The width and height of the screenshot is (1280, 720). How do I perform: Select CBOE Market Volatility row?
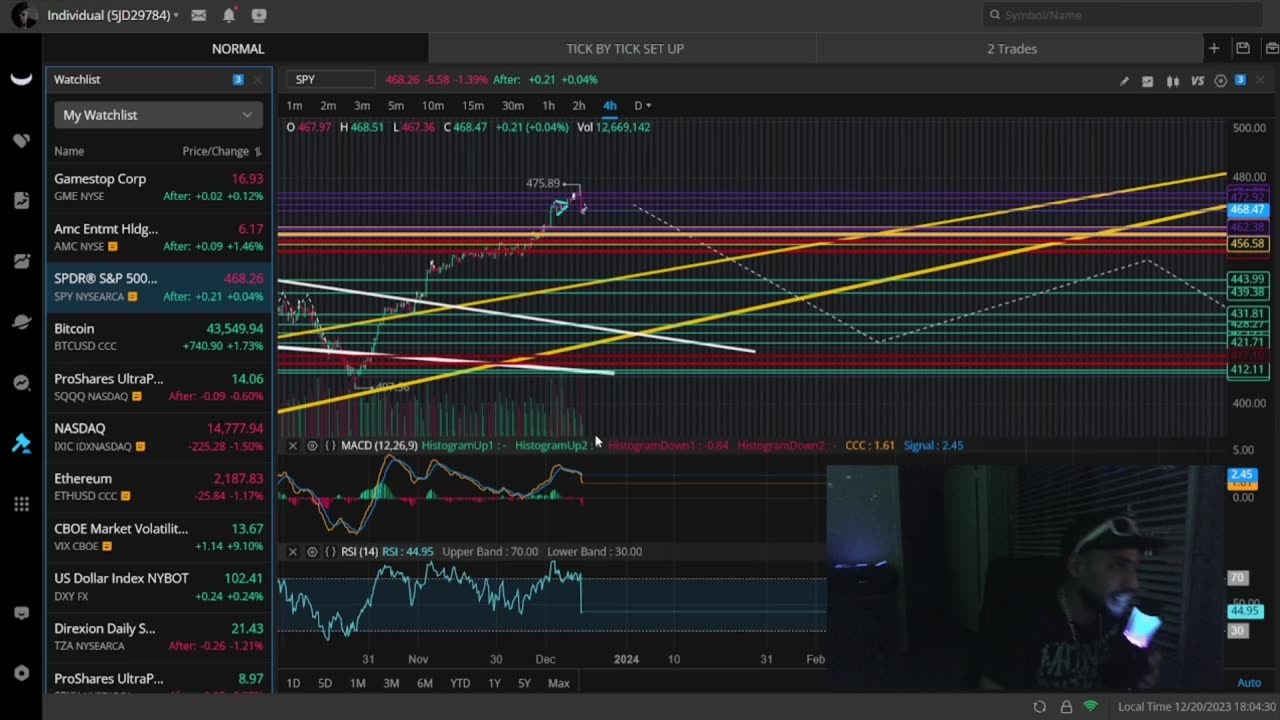pyautogui.click(x=158, y=537)
